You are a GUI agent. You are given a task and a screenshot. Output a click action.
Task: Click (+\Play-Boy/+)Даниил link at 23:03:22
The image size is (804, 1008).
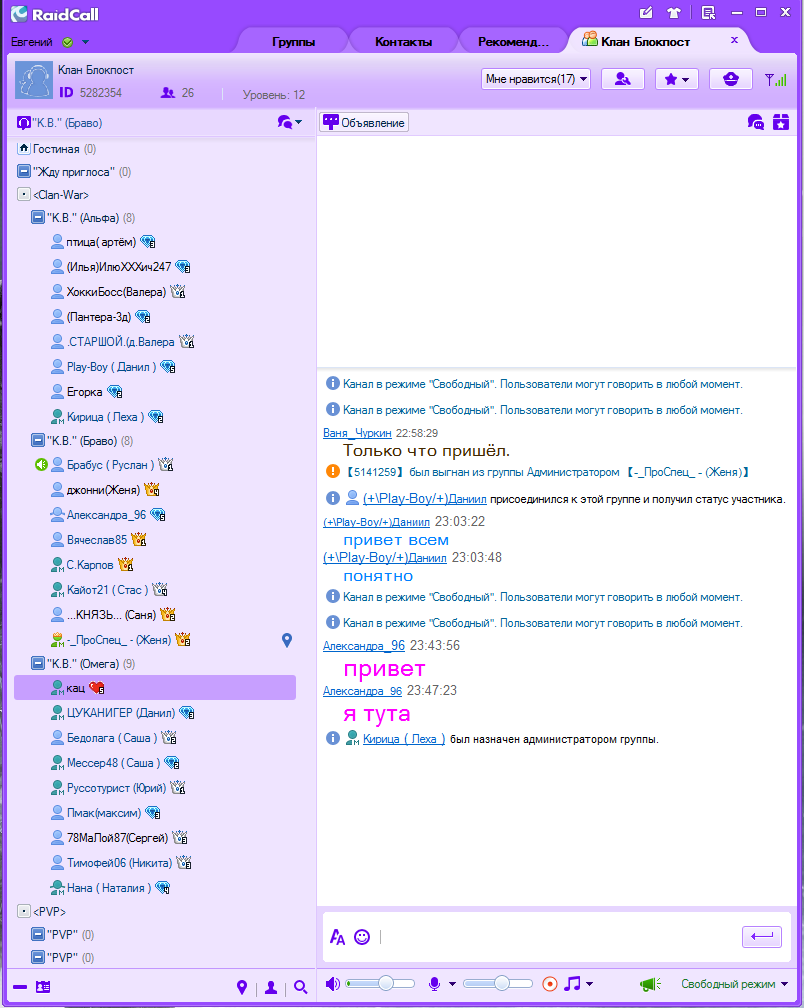(376, 521)
